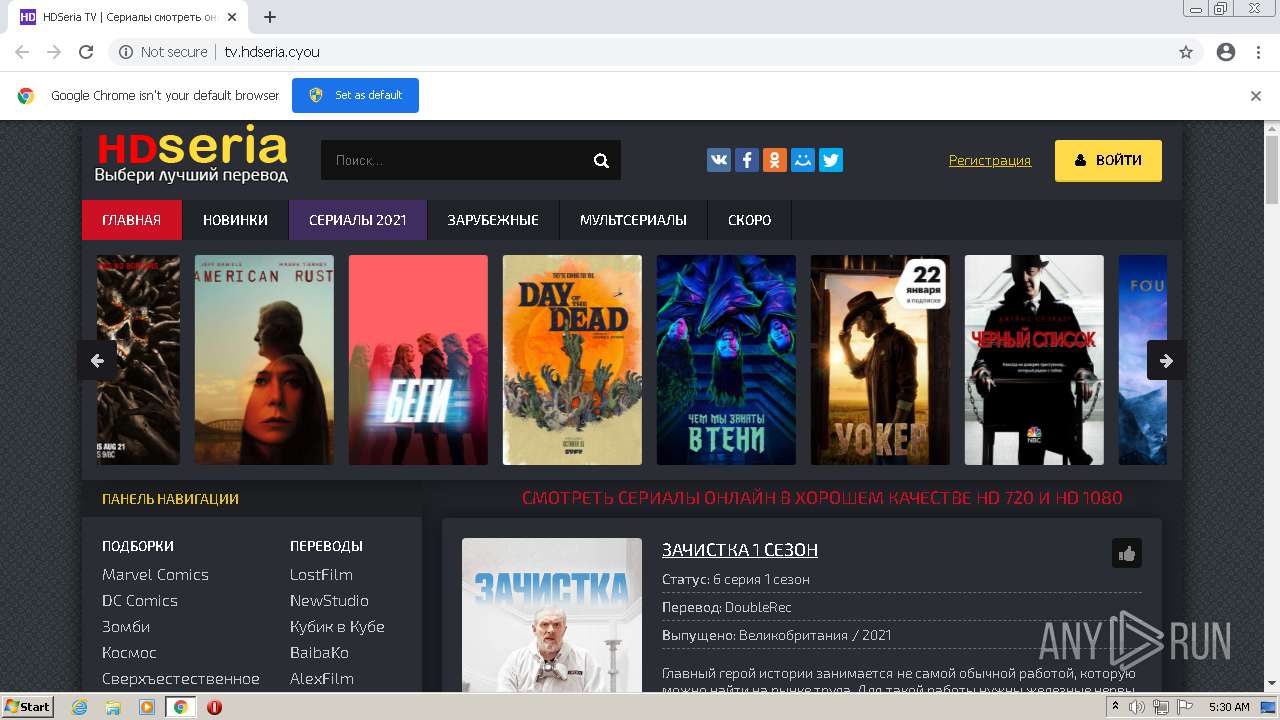Open Day of the Dead poster
Image resolution: width=1280 pixels, height=720 pixels.
pos(572,360)
